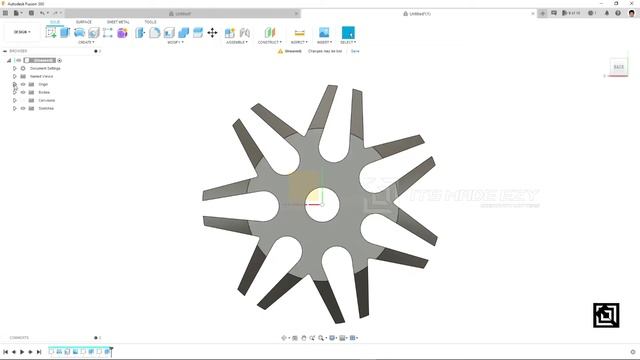This screenshot has height=360, width=640.
Task: Open the CREATE dropdown menu
Action: point(86,42)
